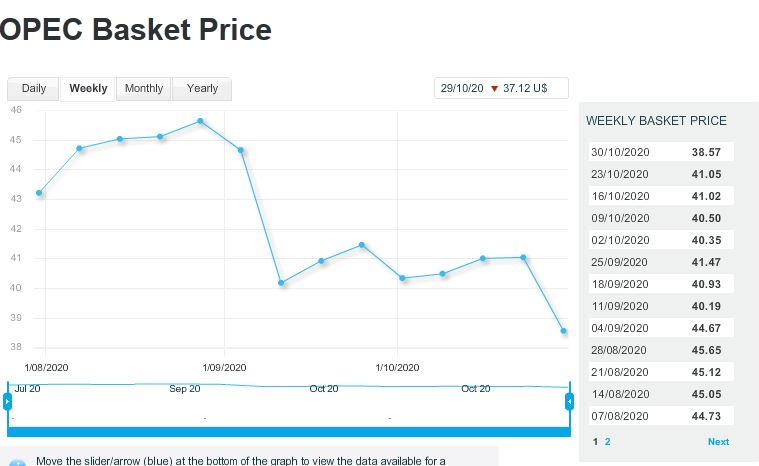Select the 30/10/2020 row in the table

coord(661,152)
